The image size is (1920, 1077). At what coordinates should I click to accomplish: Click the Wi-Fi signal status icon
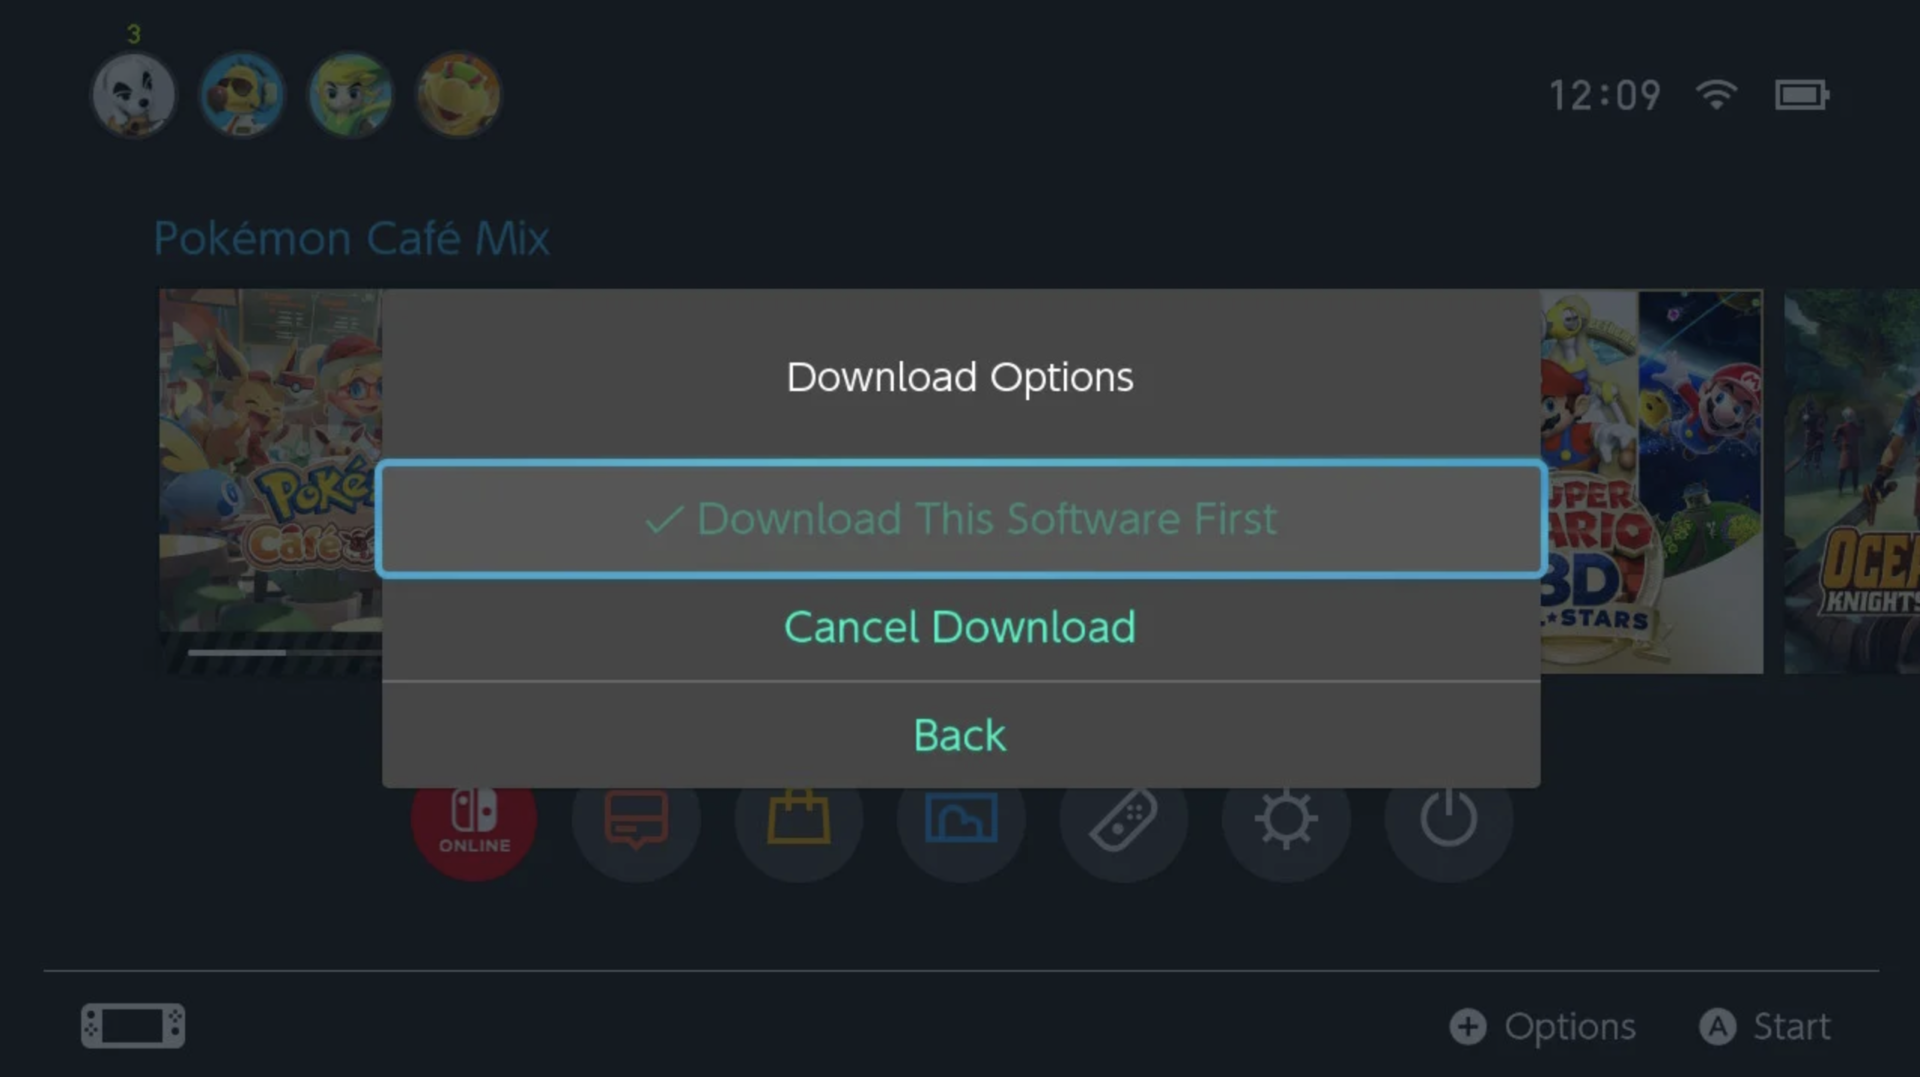(1716, 95)
